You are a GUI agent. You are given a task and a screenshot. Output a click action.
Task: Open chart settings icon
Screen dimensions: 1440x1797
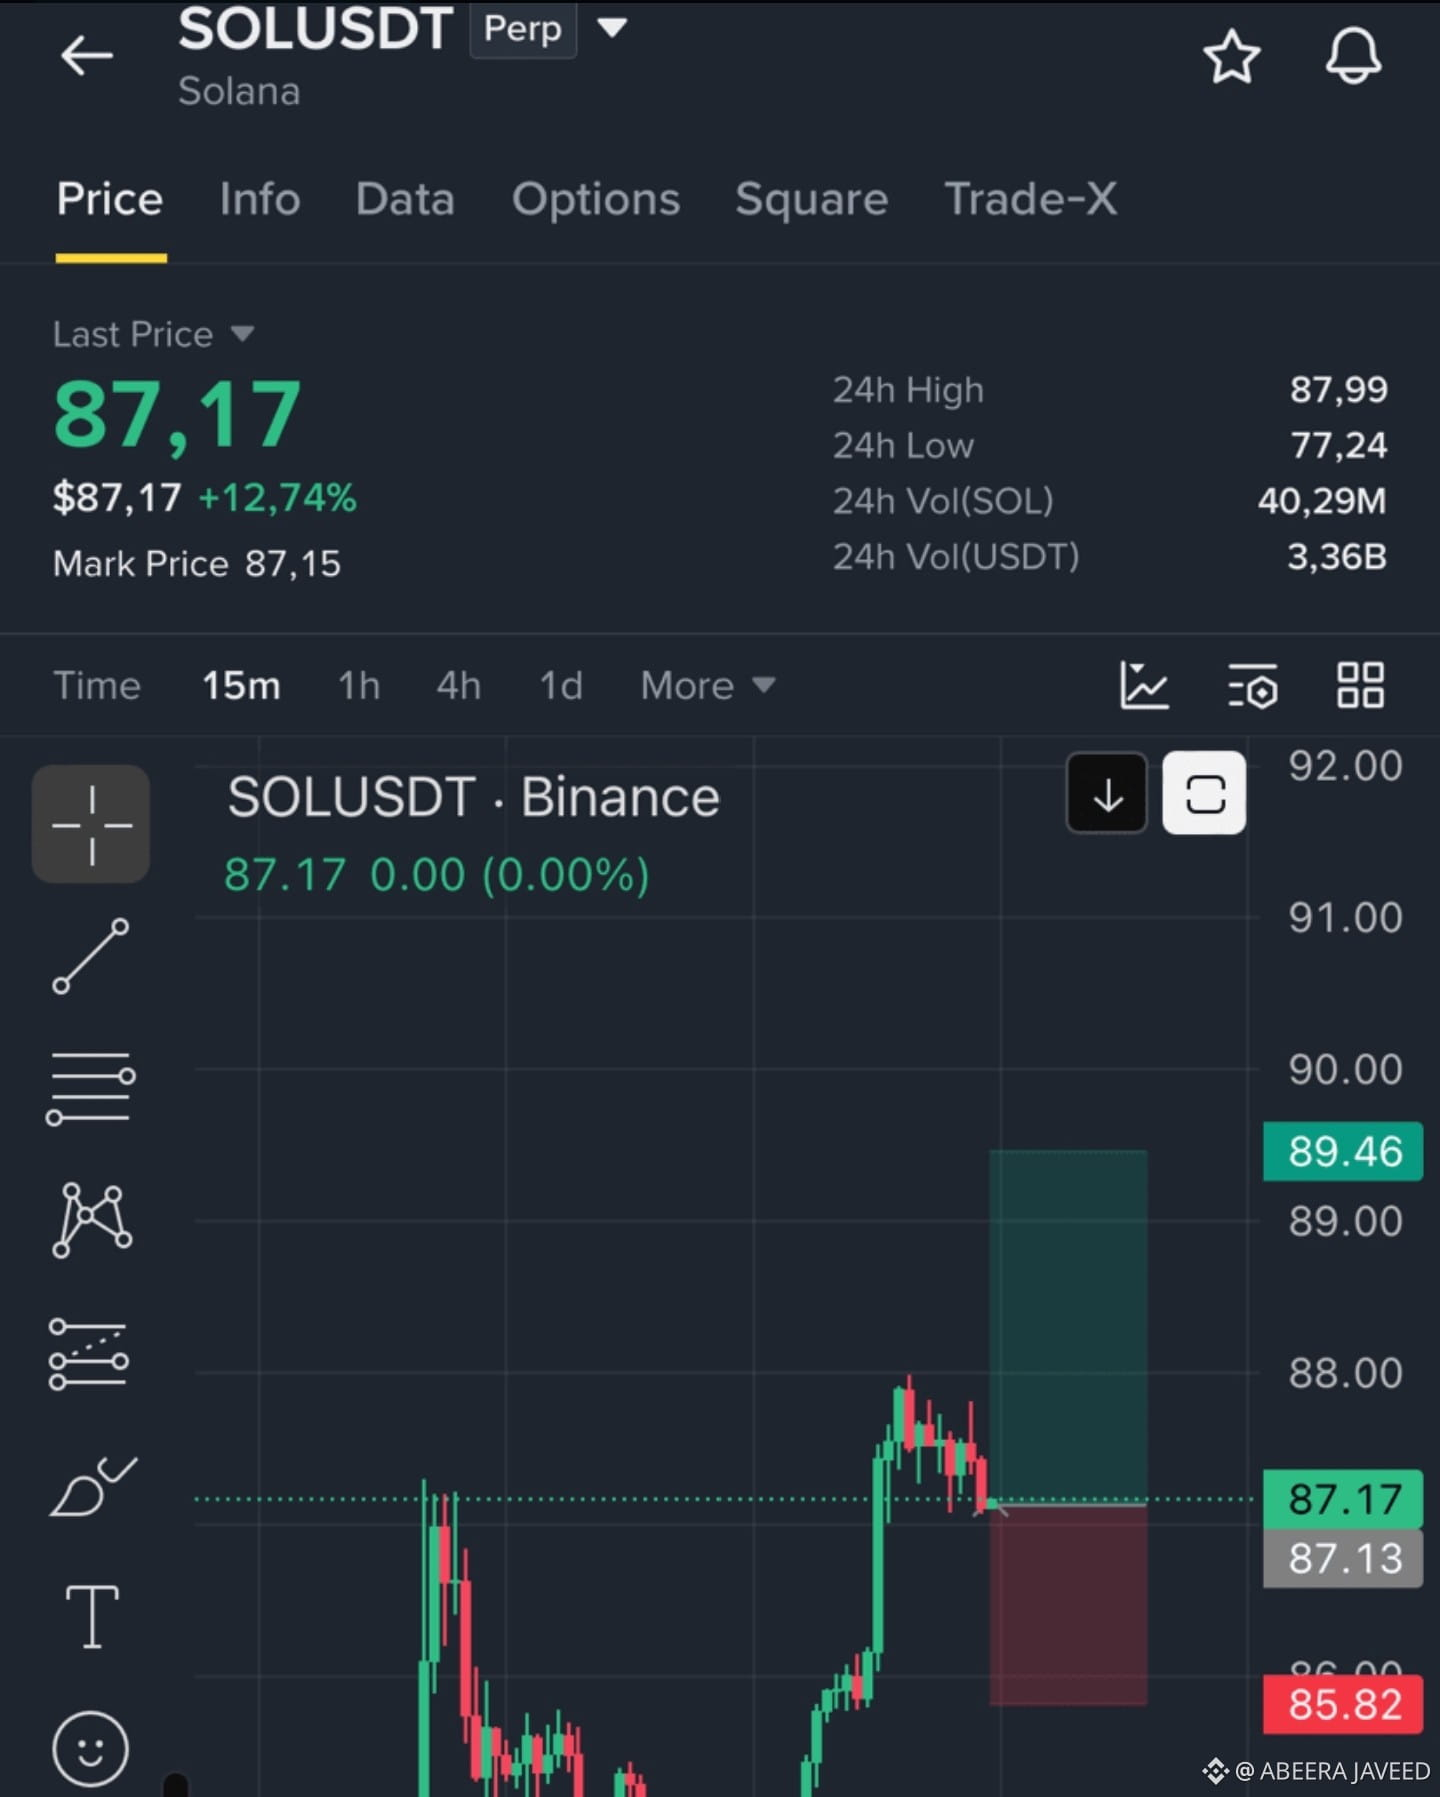click(x=1252, y=686)
